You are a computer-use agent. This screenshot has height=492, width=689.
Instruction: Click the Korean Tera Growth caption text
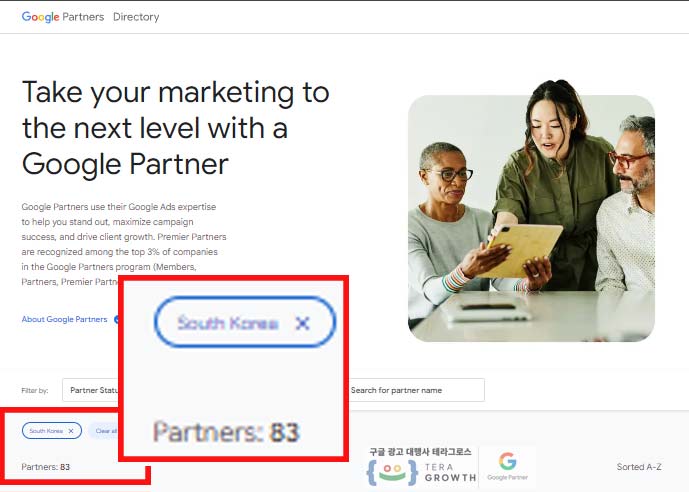[420, 452]
